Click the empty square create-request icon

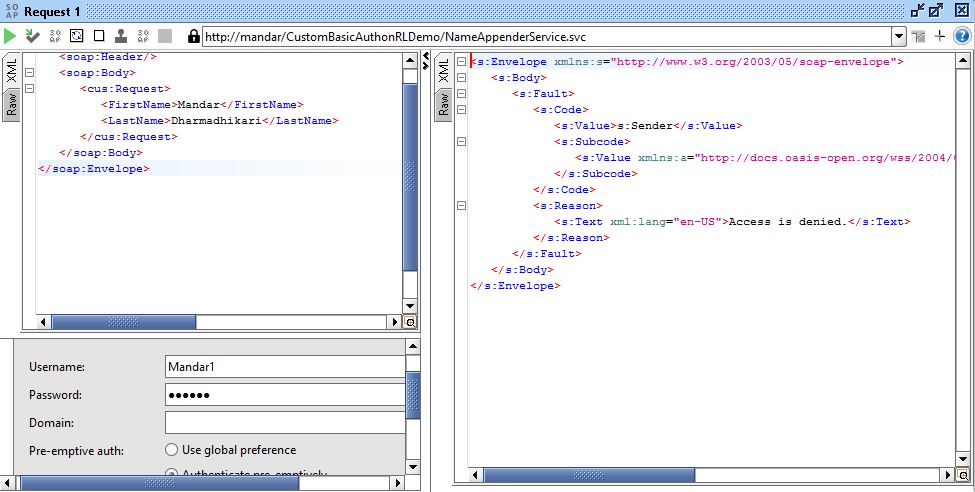point(99,36)
